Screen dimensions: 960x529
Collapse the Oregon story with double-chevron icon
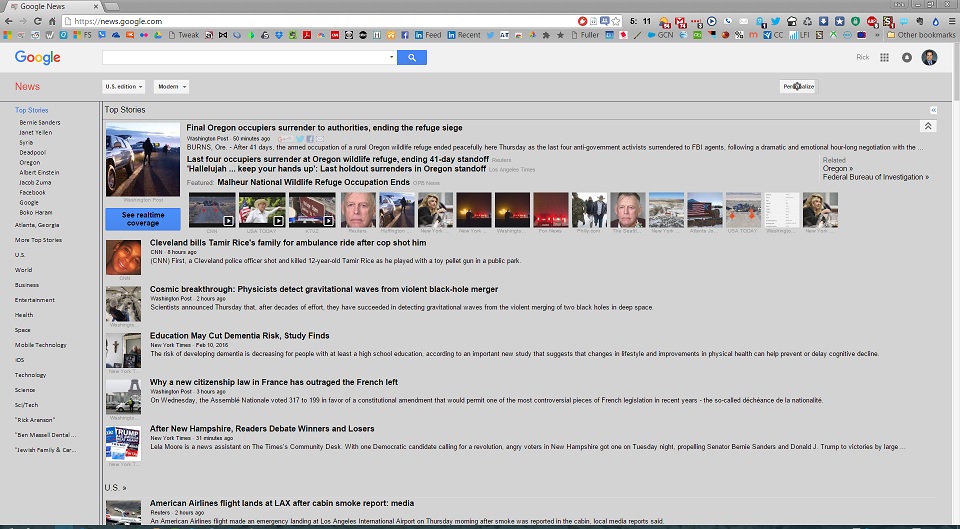coord(928,126)
